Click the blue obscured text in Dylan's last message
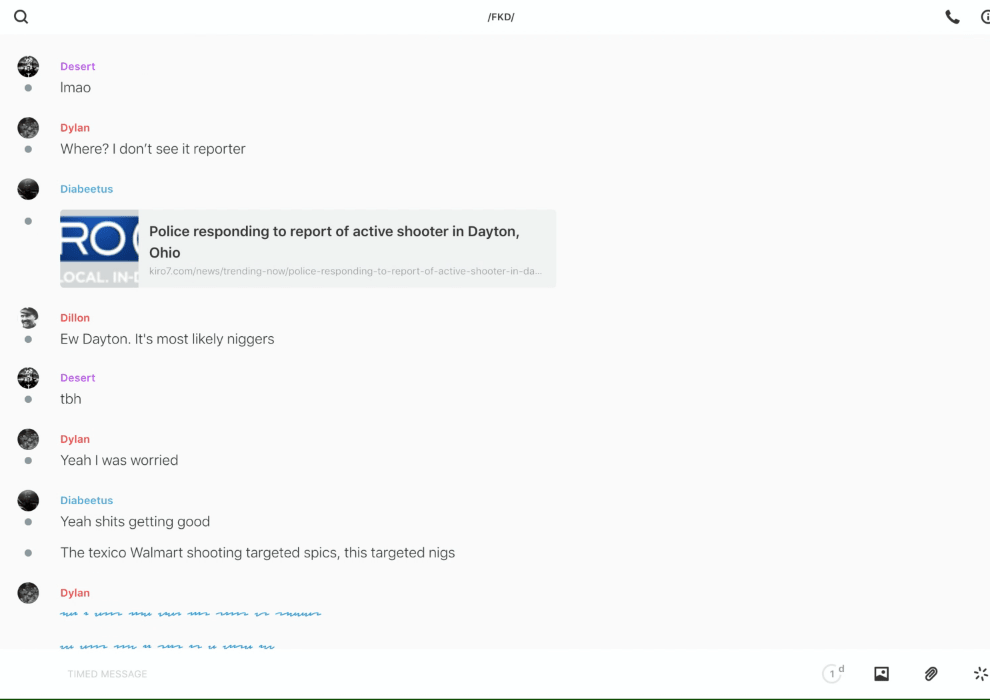Image resolution: width=990 pixels, height=700 pixels. point(190,613)
